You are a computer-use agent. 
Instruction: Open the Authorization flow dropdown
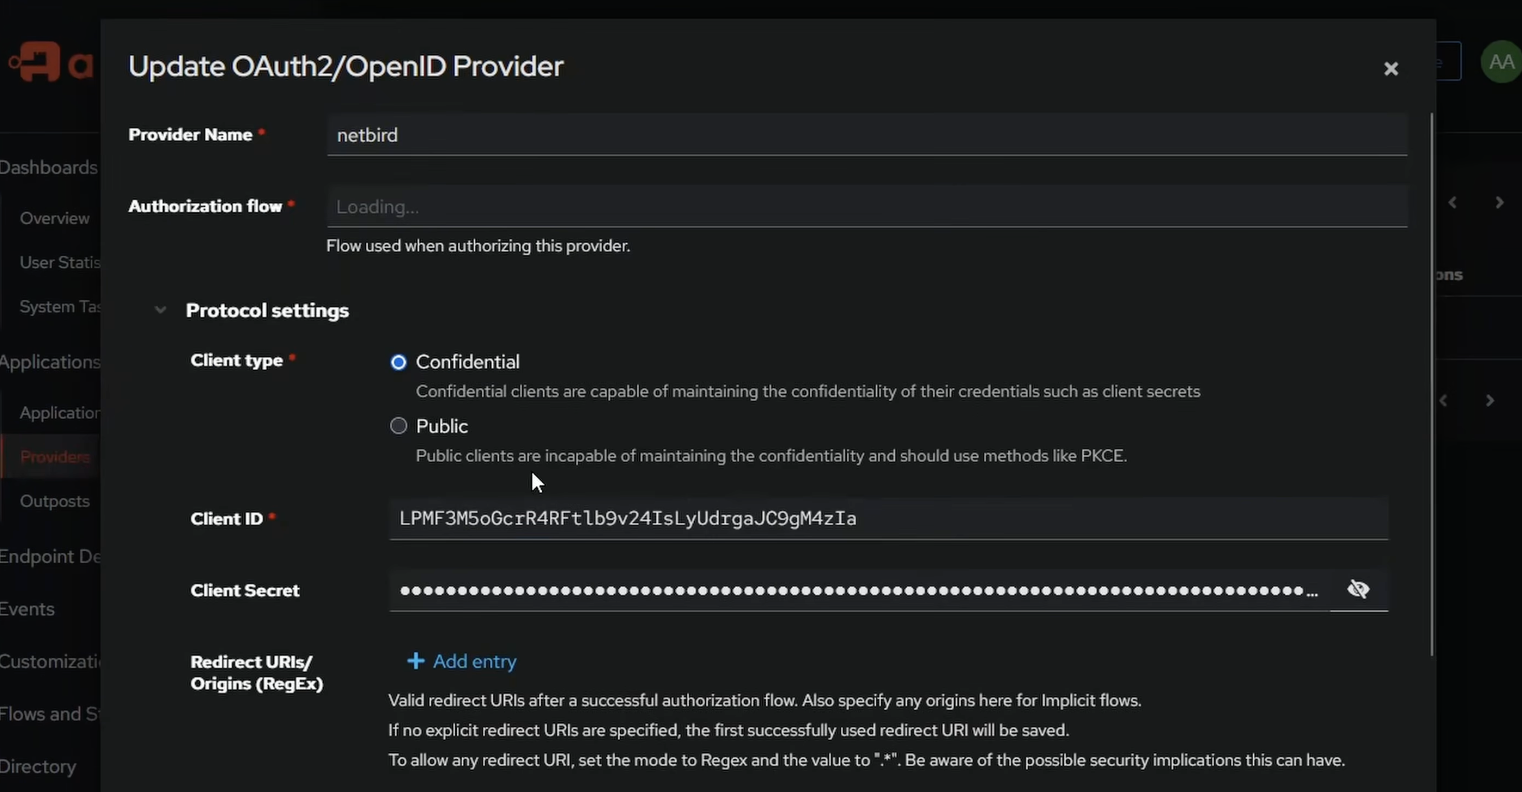tap(866, 206)
